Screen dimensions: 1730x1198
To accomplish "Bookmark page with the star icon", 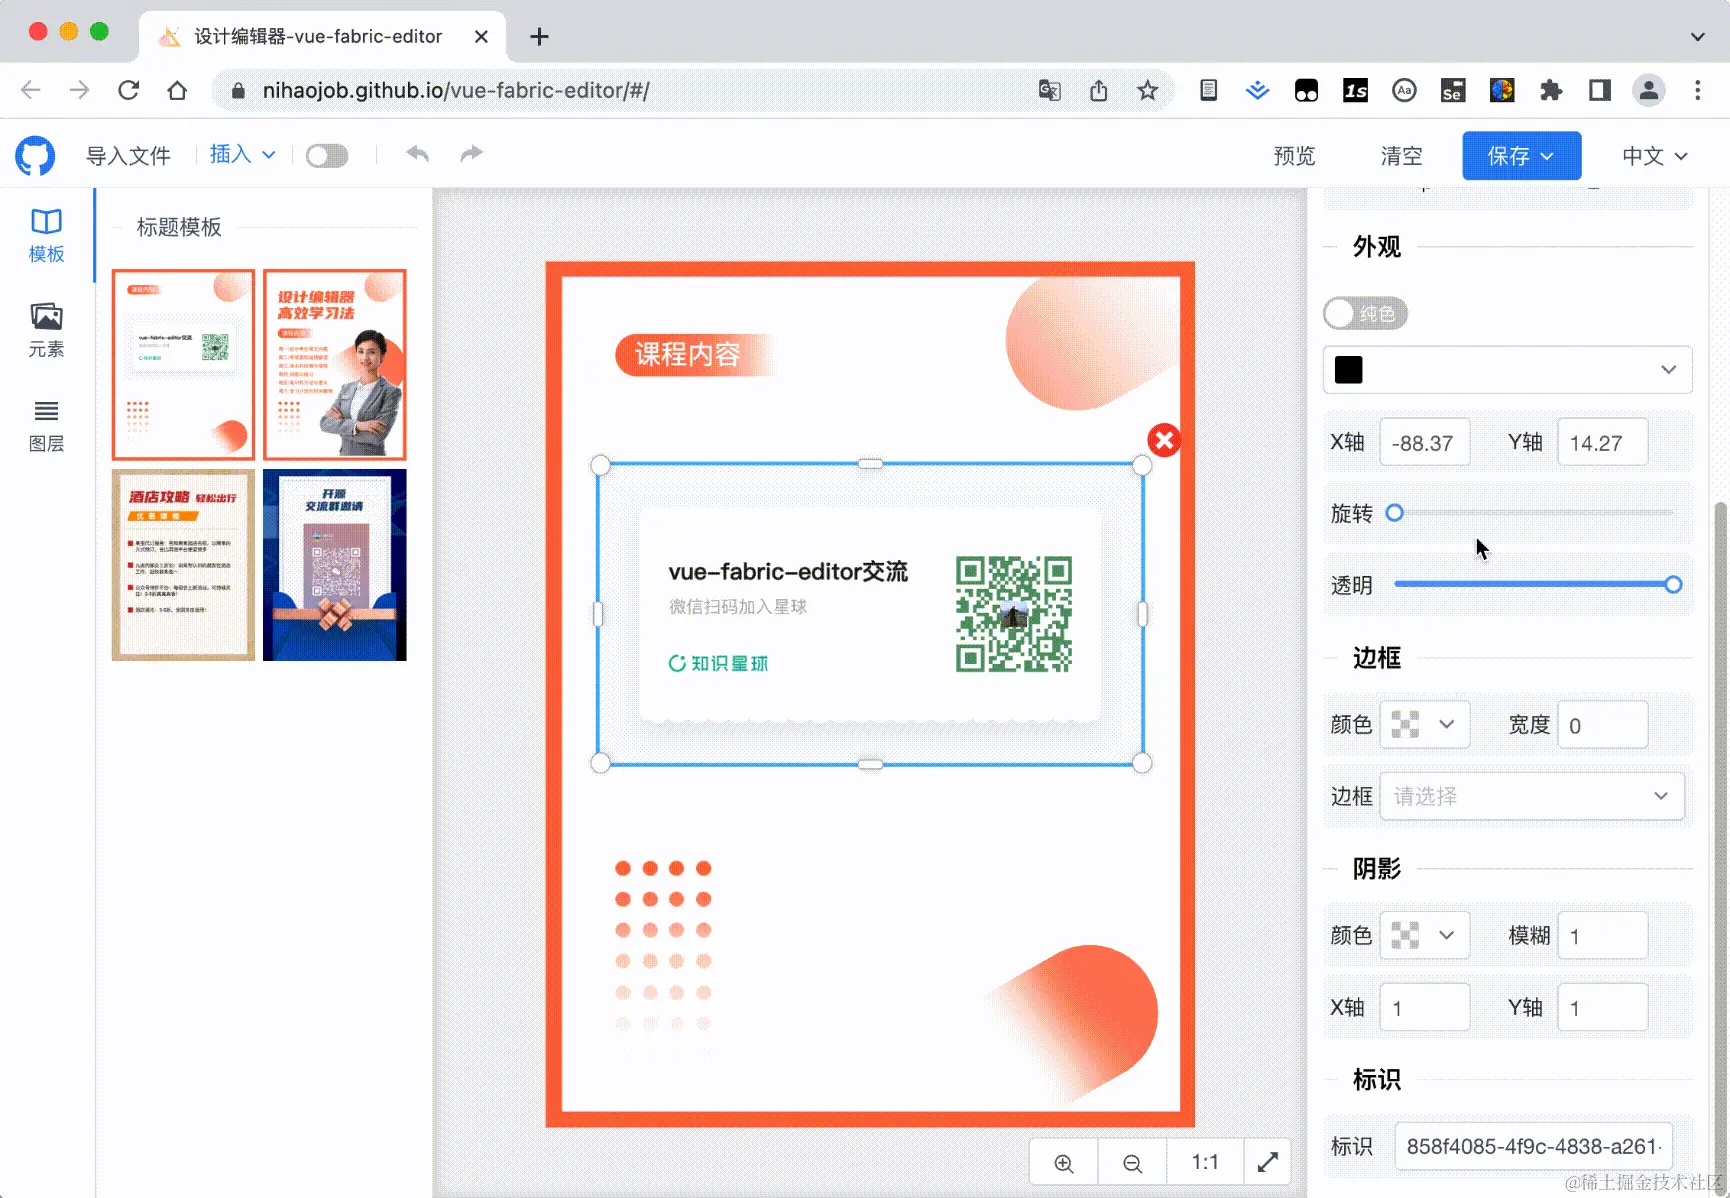I will 1147,90.
